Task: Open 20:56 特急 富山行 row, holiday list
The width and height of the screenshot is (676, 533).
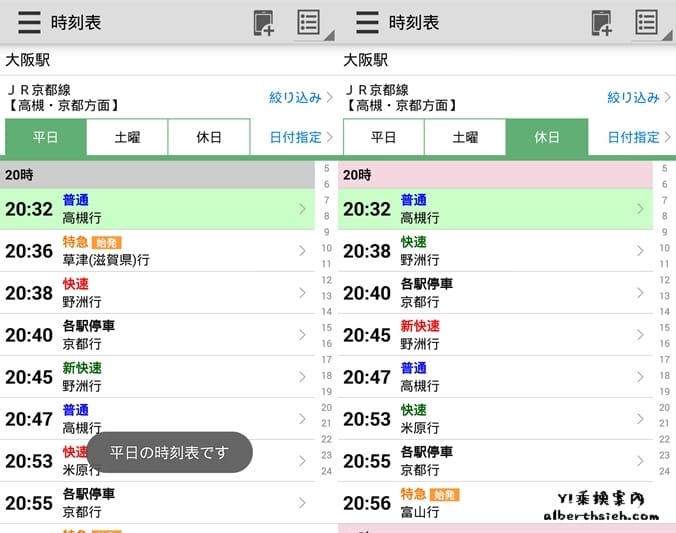Action: point(495,503)
